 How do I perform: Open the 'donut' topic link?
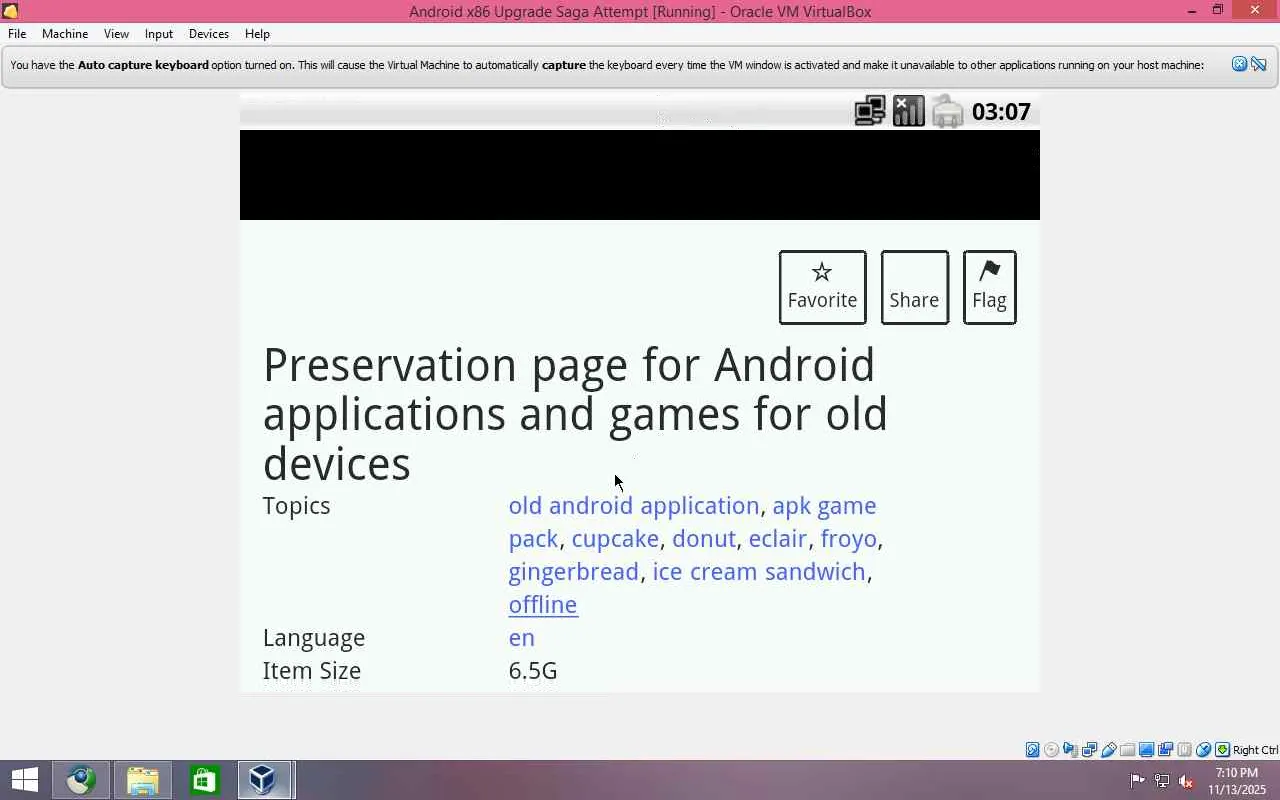[704, 539]
